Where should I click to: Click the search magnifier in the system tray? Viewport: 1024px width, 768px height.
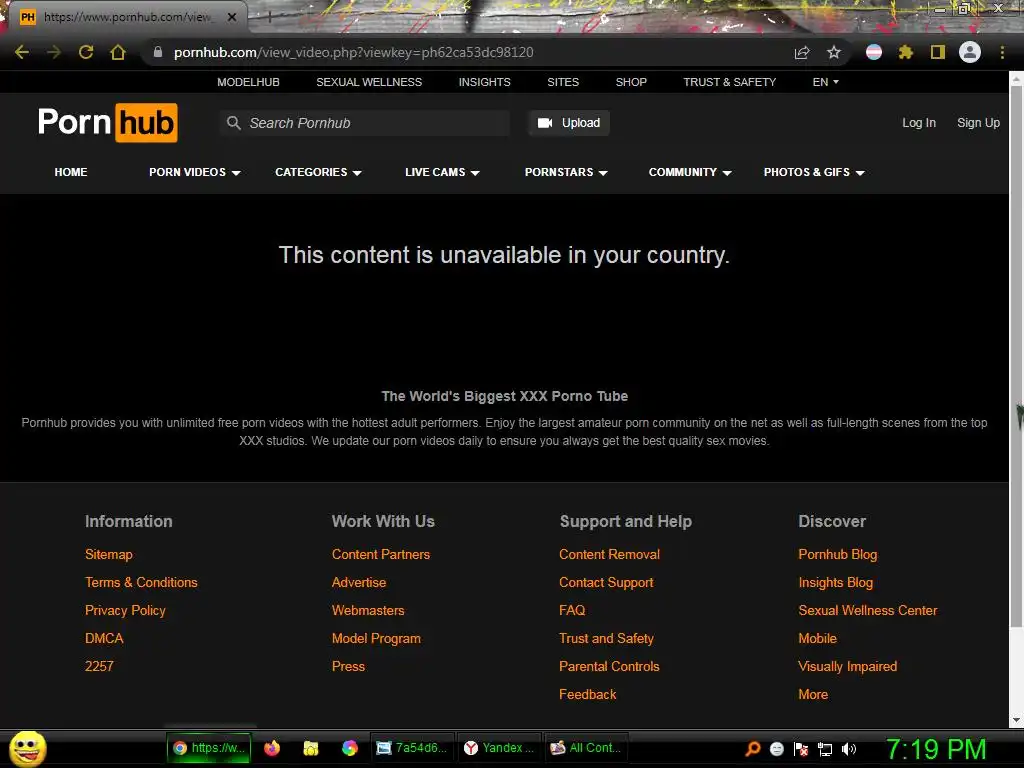point(752,749)
